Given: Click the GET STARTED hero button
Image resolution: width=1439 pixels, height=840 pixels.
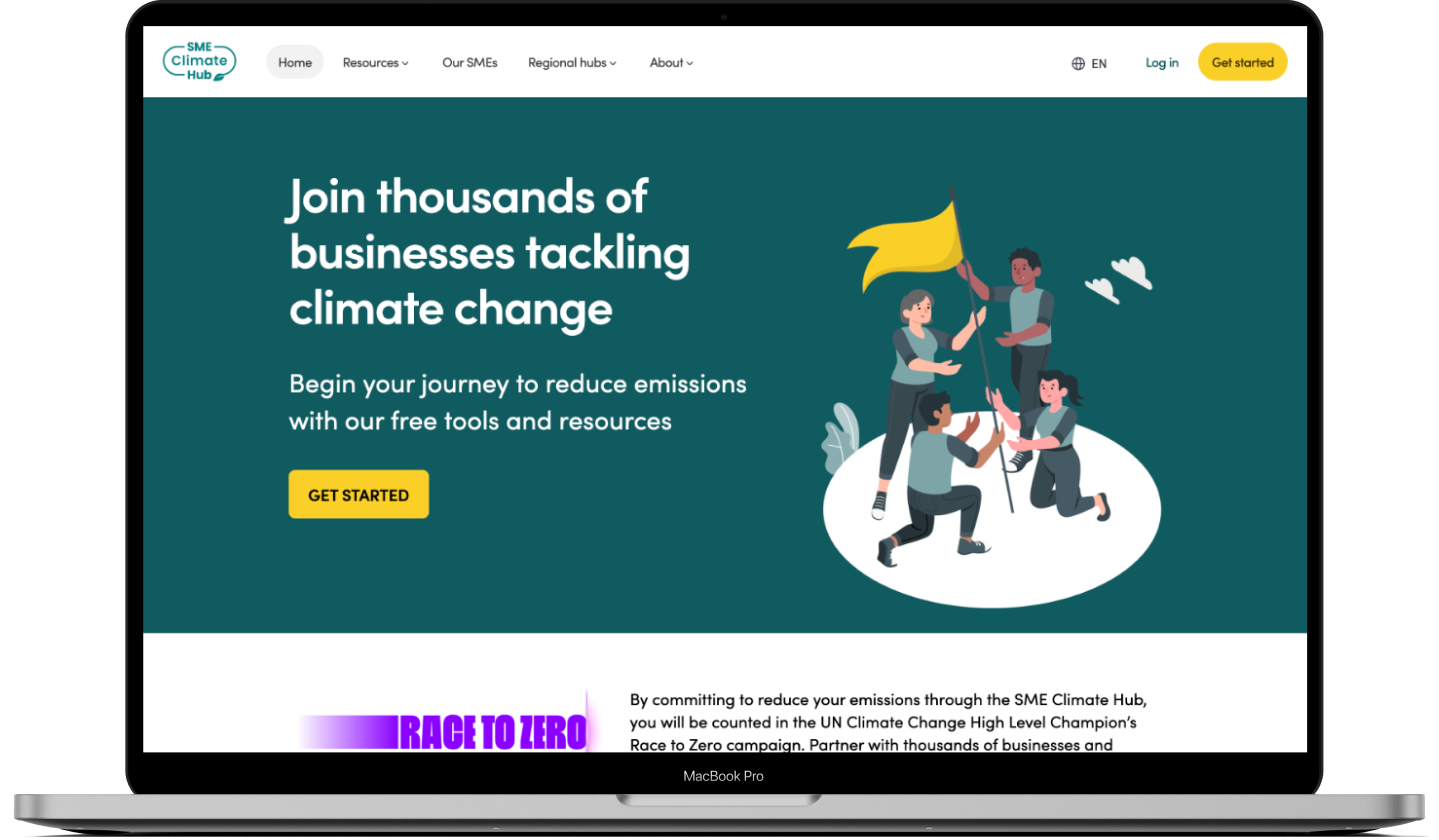Looking at the screenshot, I should (358, 494).
